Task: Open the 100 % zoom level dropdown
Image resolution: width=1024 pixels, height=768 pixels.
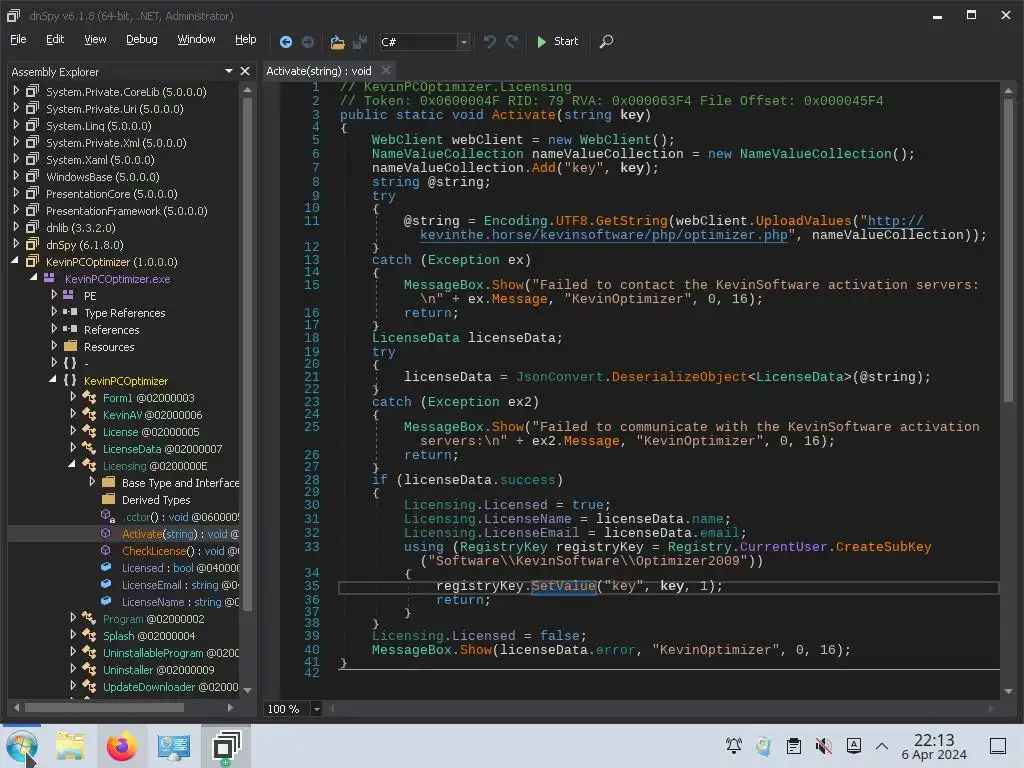Action: 317,709
